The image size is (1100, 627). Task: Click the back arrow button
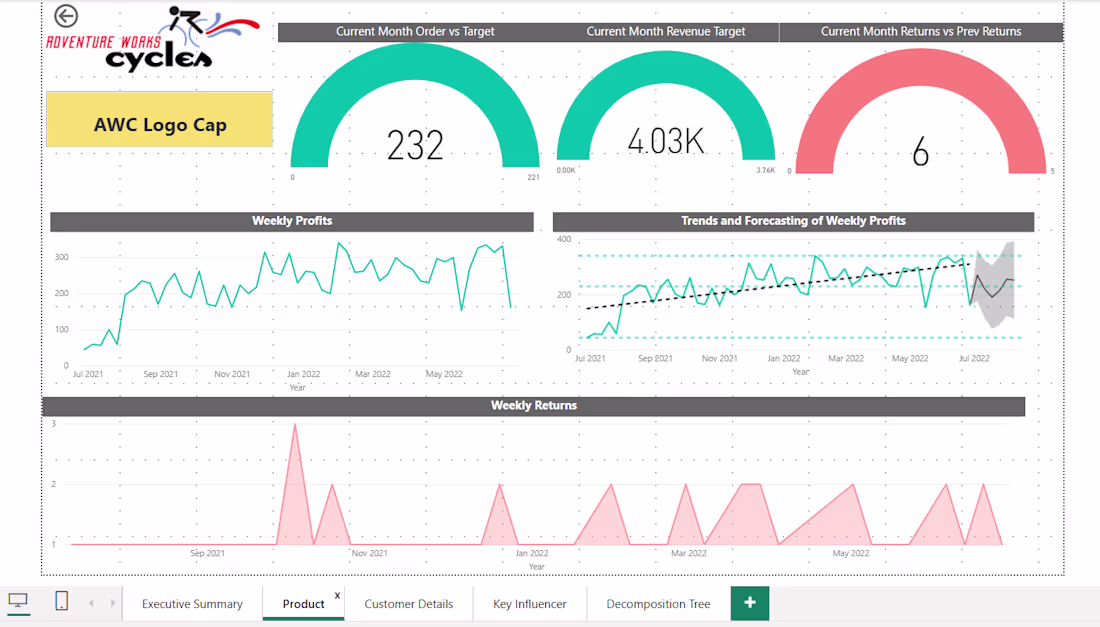(66, 15)
